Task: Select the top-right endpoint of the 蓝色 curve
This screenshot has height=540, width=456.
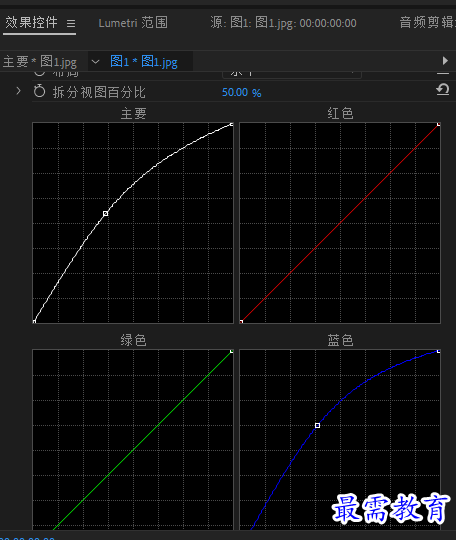Action: point(438,351)
